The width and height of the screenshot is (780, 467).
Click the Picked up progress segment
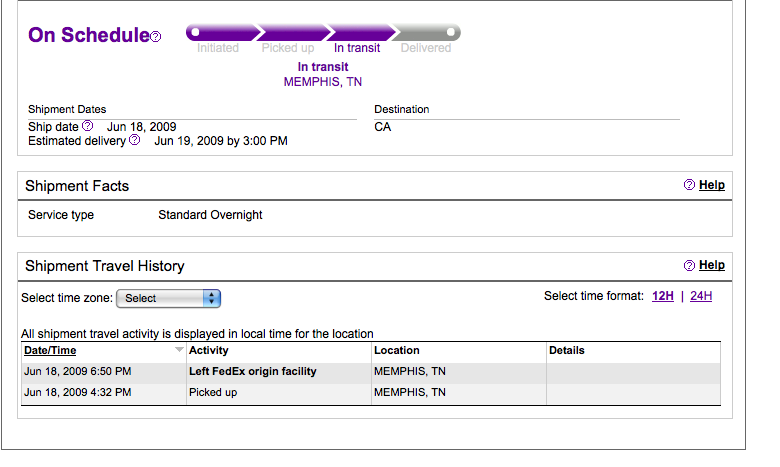(292, 33)
